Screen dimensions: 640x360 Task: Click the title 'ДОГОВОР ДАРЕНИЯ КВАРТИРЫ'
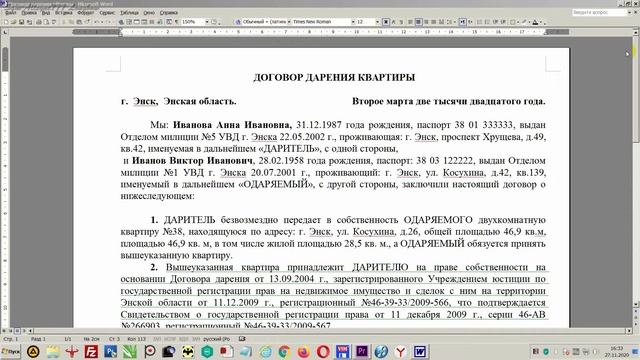coord(334,77)
